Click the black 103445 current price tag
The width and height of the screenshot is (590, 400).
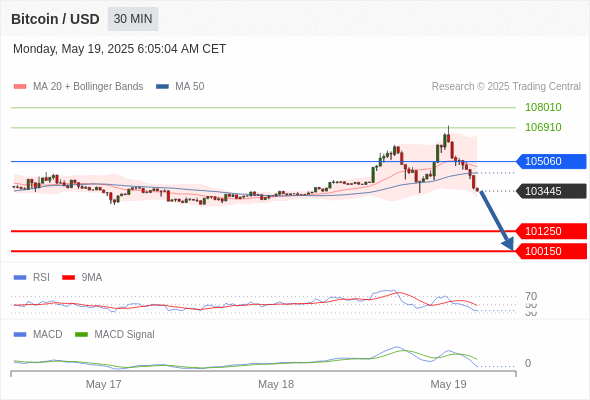(x=551, y=191)
